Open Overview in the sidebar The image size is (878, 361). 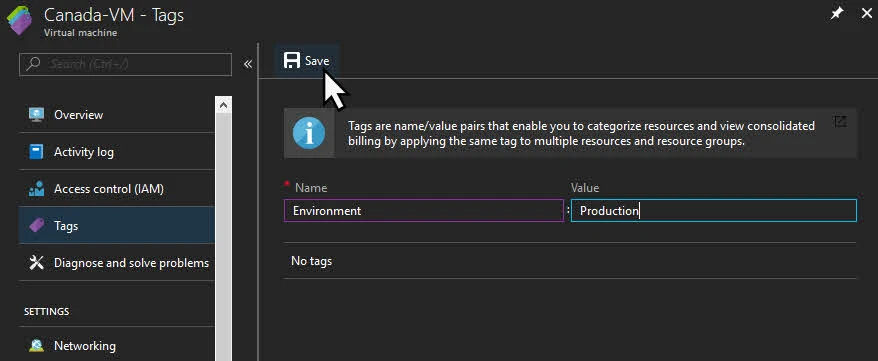(116, 115)
